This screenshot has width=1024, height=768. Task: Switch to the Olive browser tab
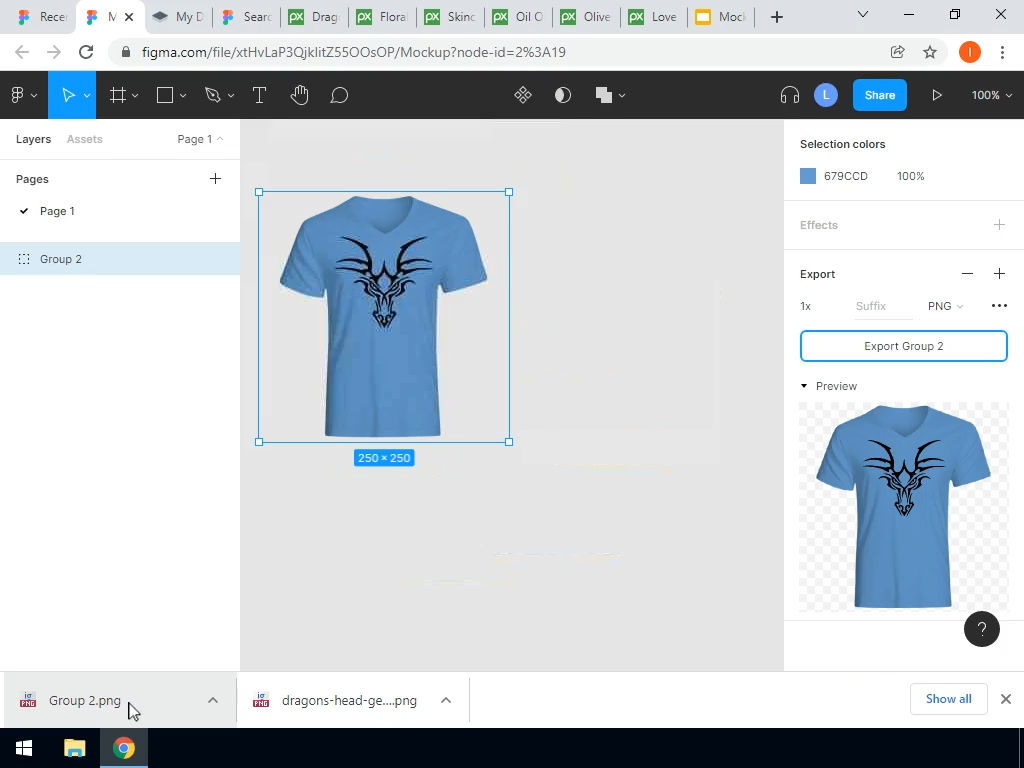click(x=586, y=17)
